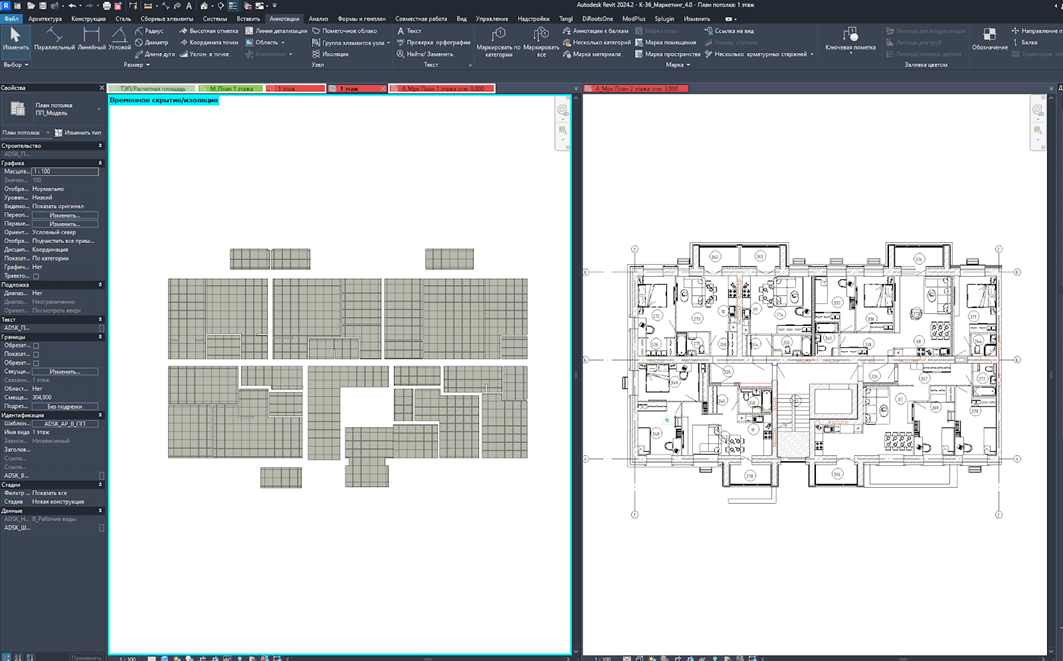1063x661 pixels.
Task: Toggle the Траекто... checkbox in properties
Action: click(36, 276)
